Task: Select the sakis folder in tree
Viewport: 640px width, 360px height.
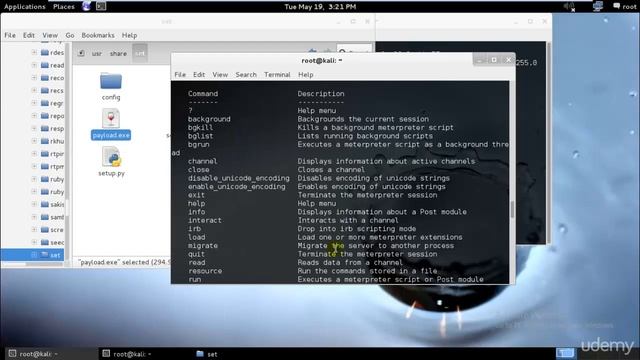Action: [53, 204]
